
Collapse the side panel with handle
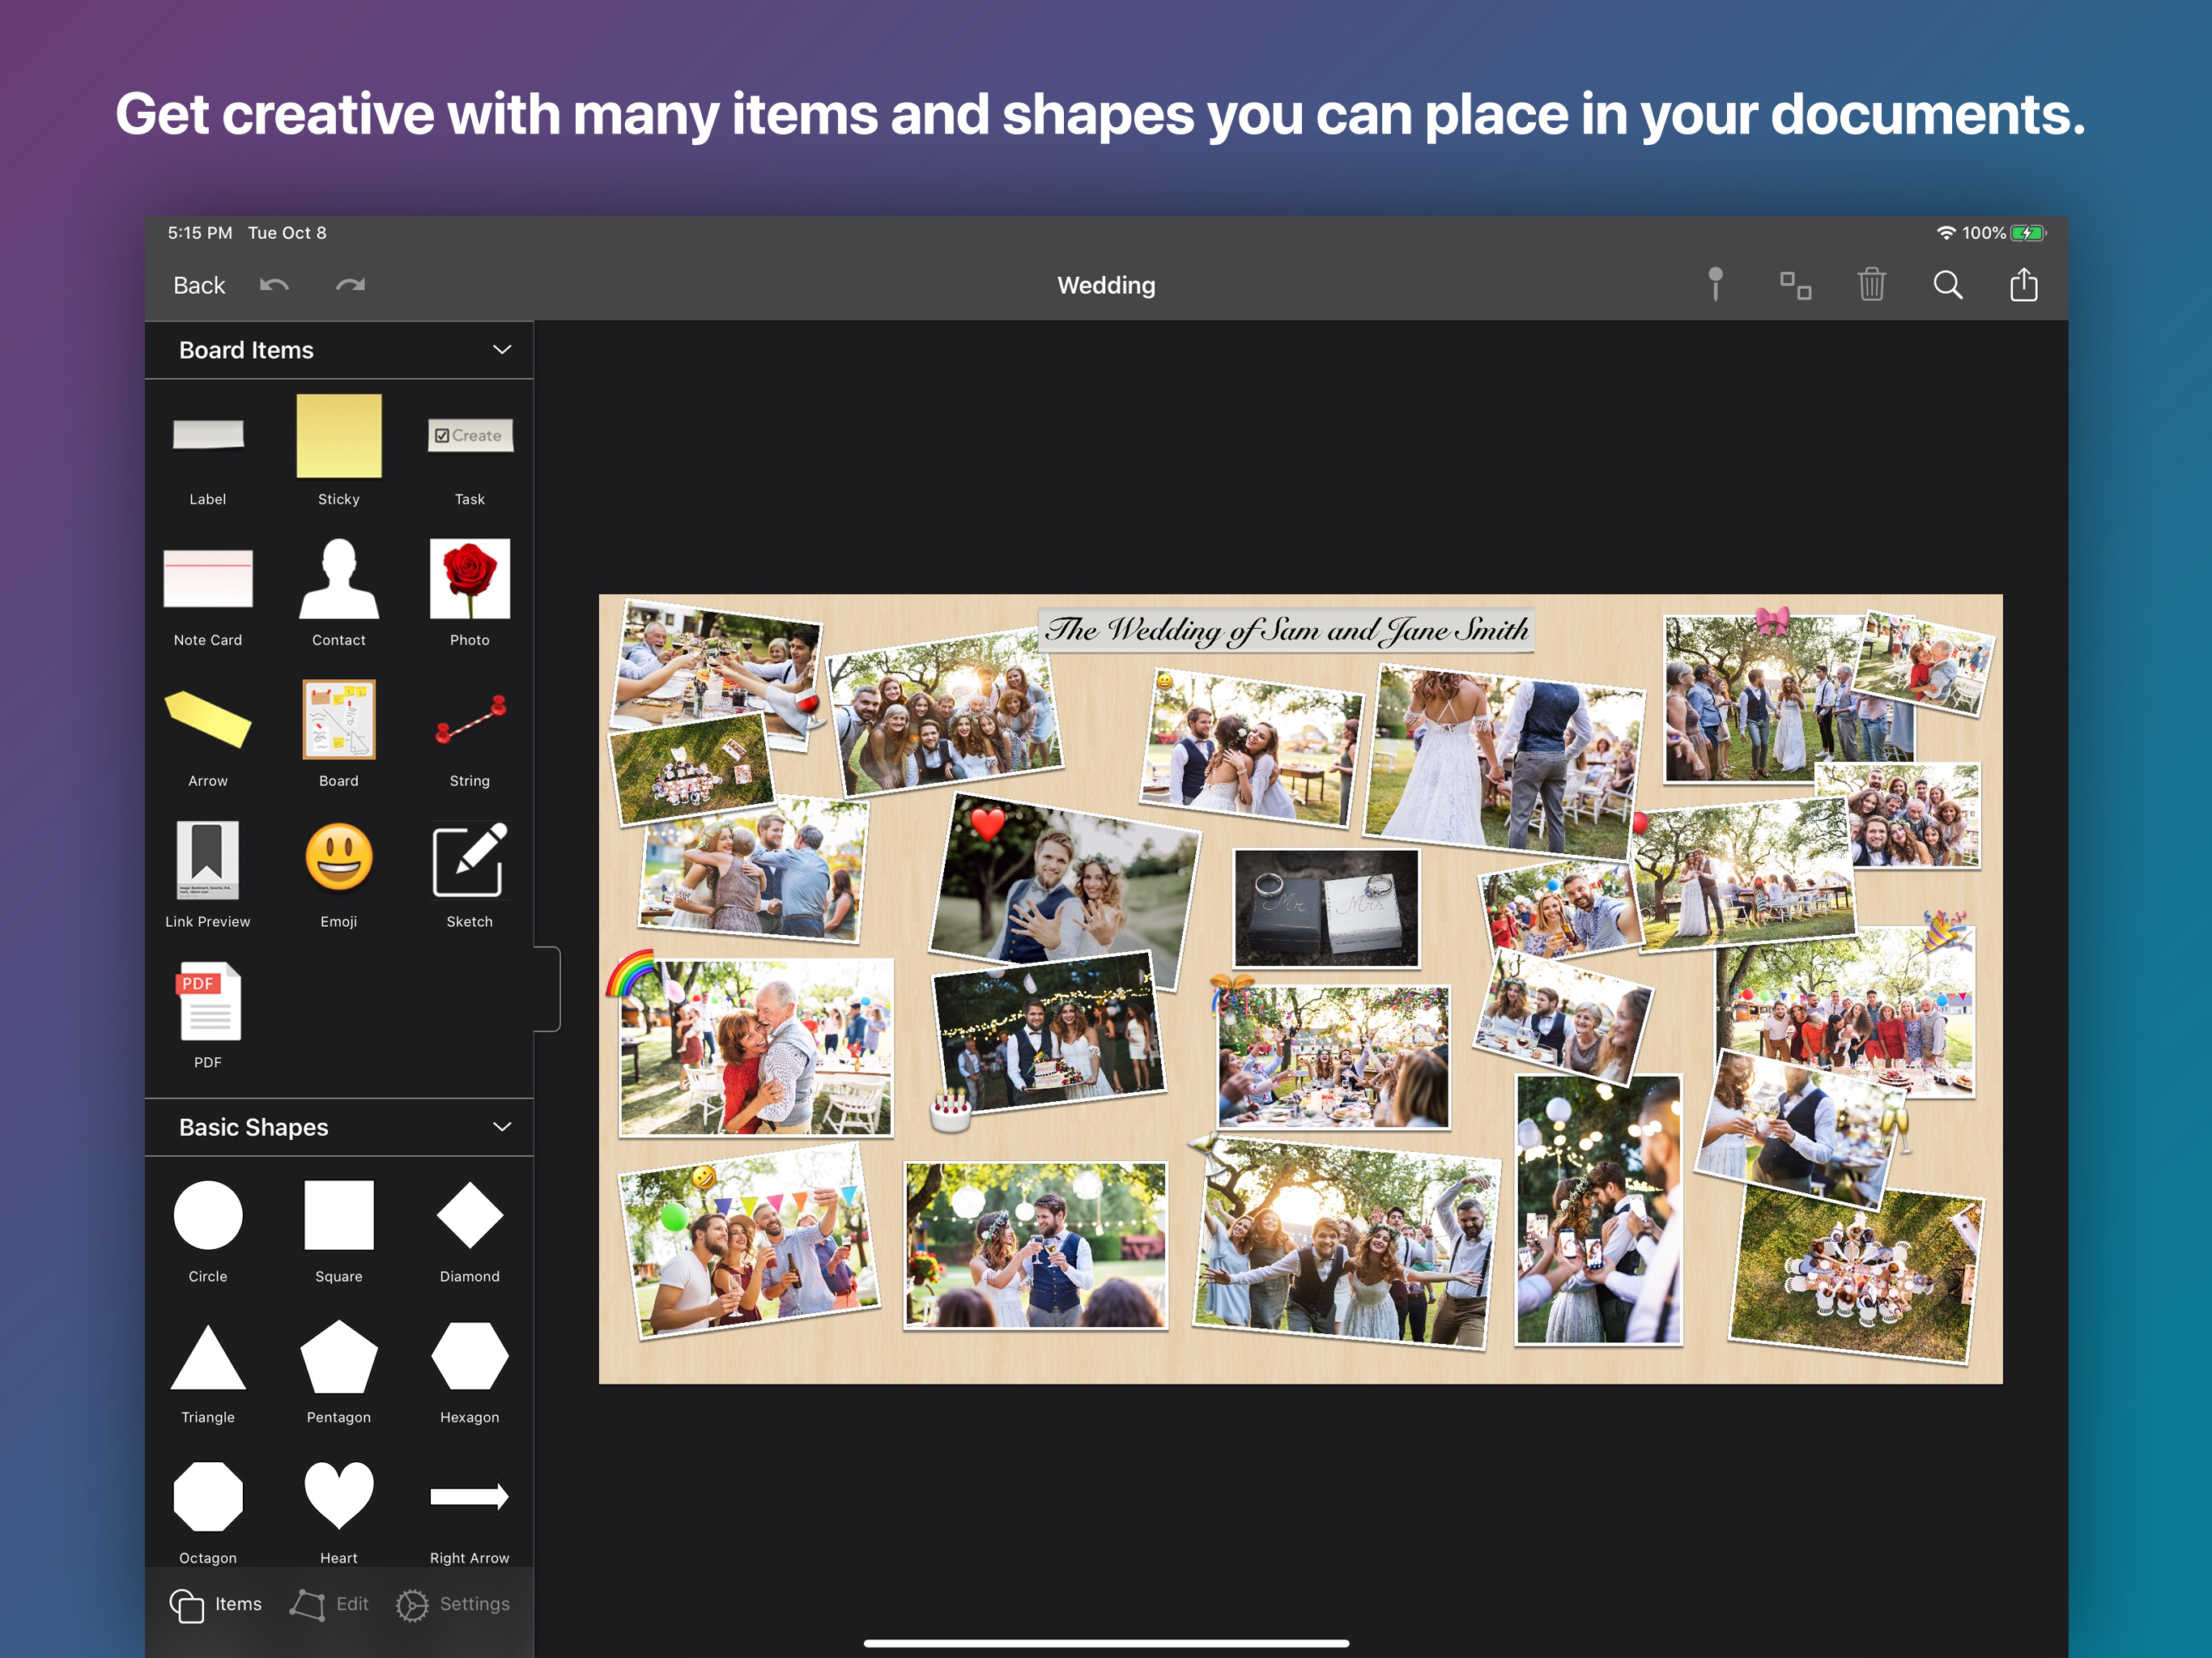pos(548,989)
